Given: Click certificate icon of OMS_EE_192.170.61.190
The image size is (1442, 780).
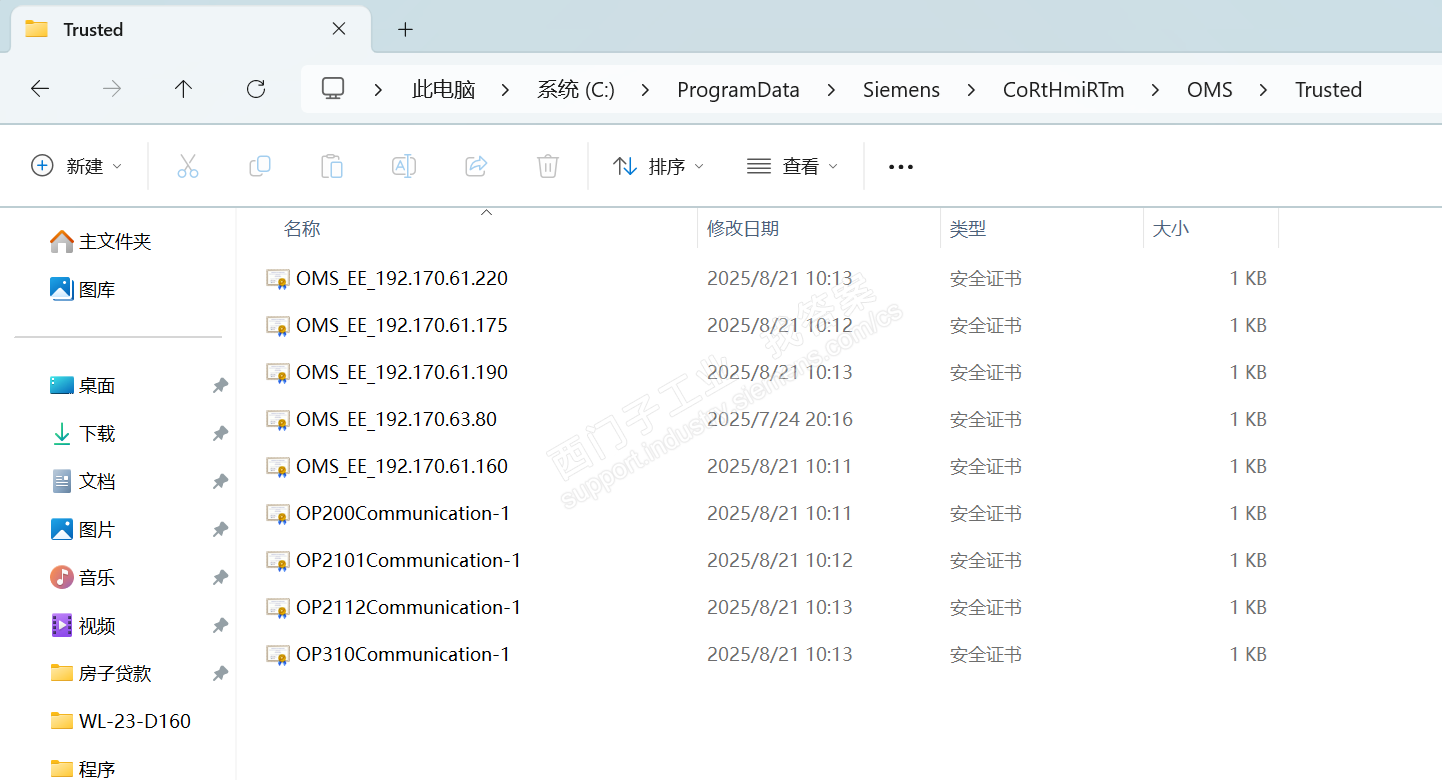Looking at the screenshot, I should click(278, 373).
